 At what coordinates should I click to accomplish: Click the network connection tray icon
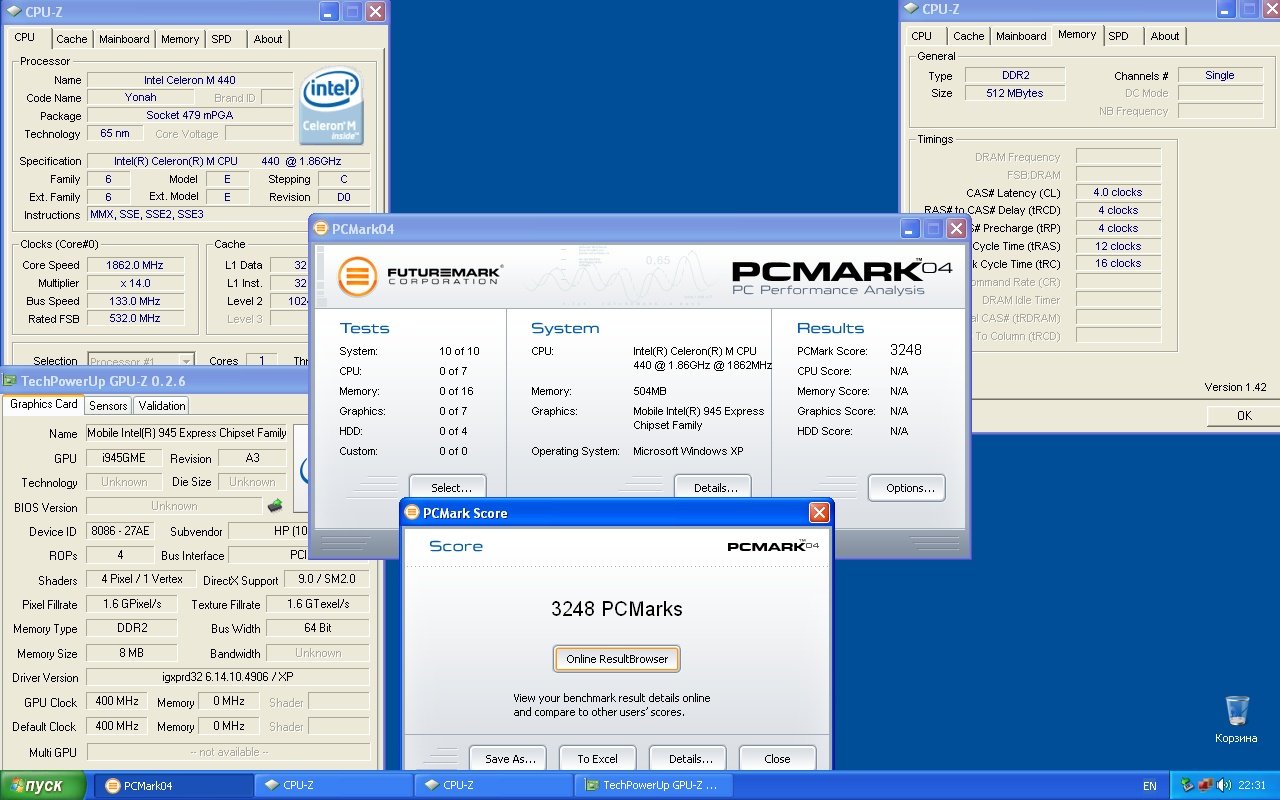[1205, 785]
